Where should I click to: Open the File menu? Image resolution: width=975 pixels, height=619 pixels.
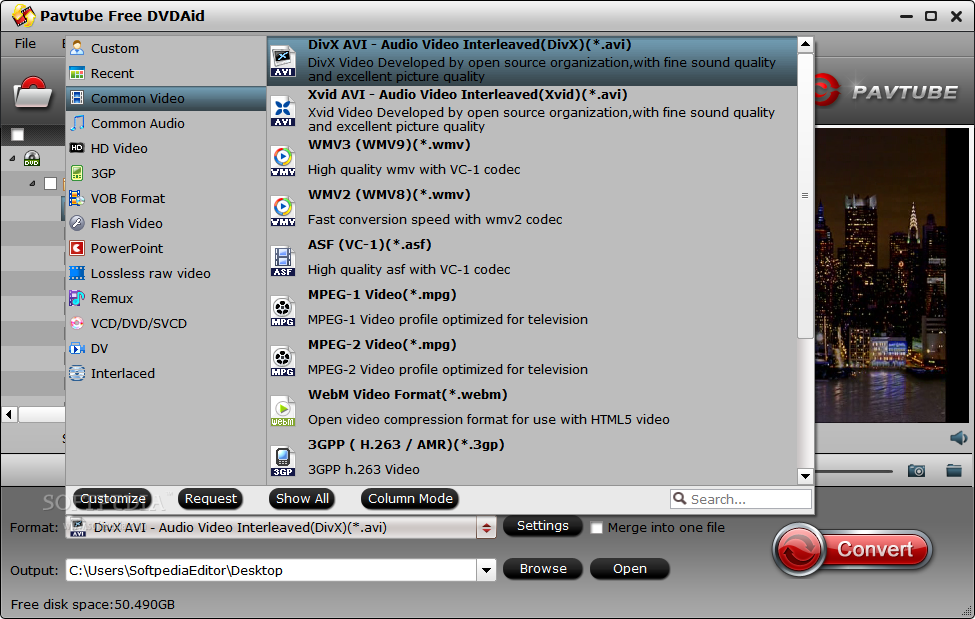[x=25, y=43]
